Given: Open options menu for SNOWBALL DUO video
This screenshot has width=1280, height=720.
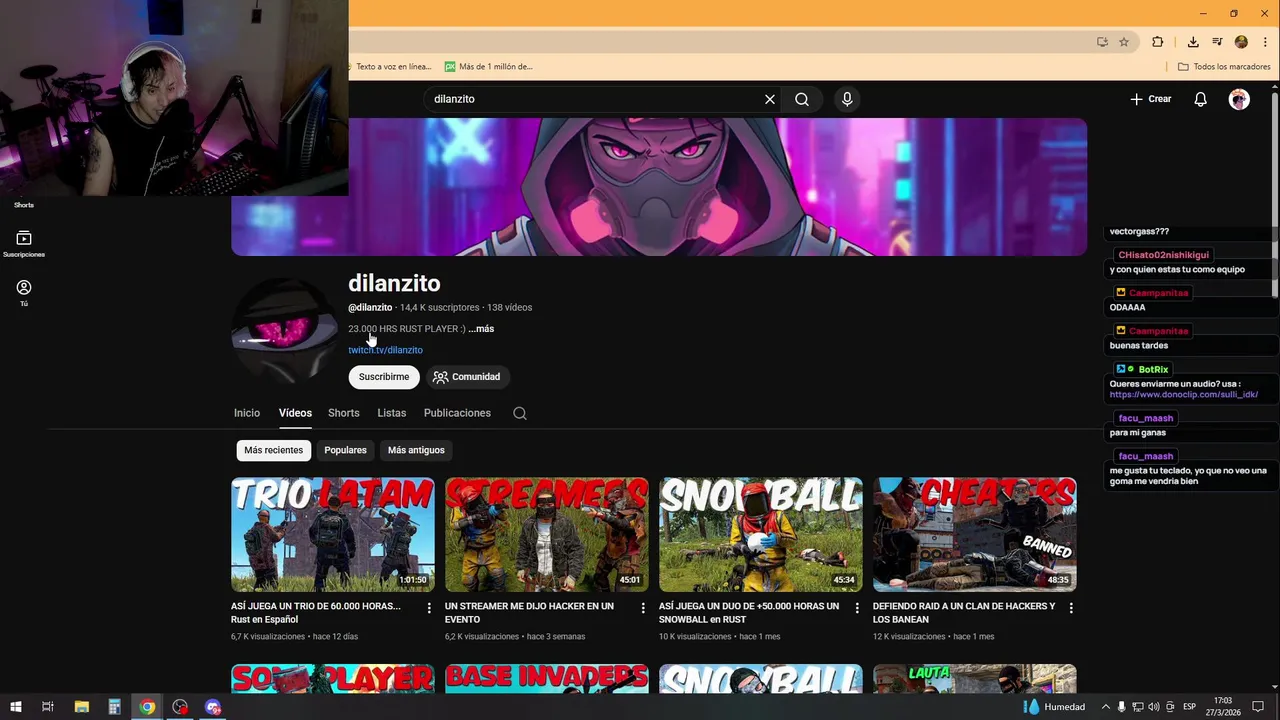Looking at the screenshot, I should pos(857,608).
